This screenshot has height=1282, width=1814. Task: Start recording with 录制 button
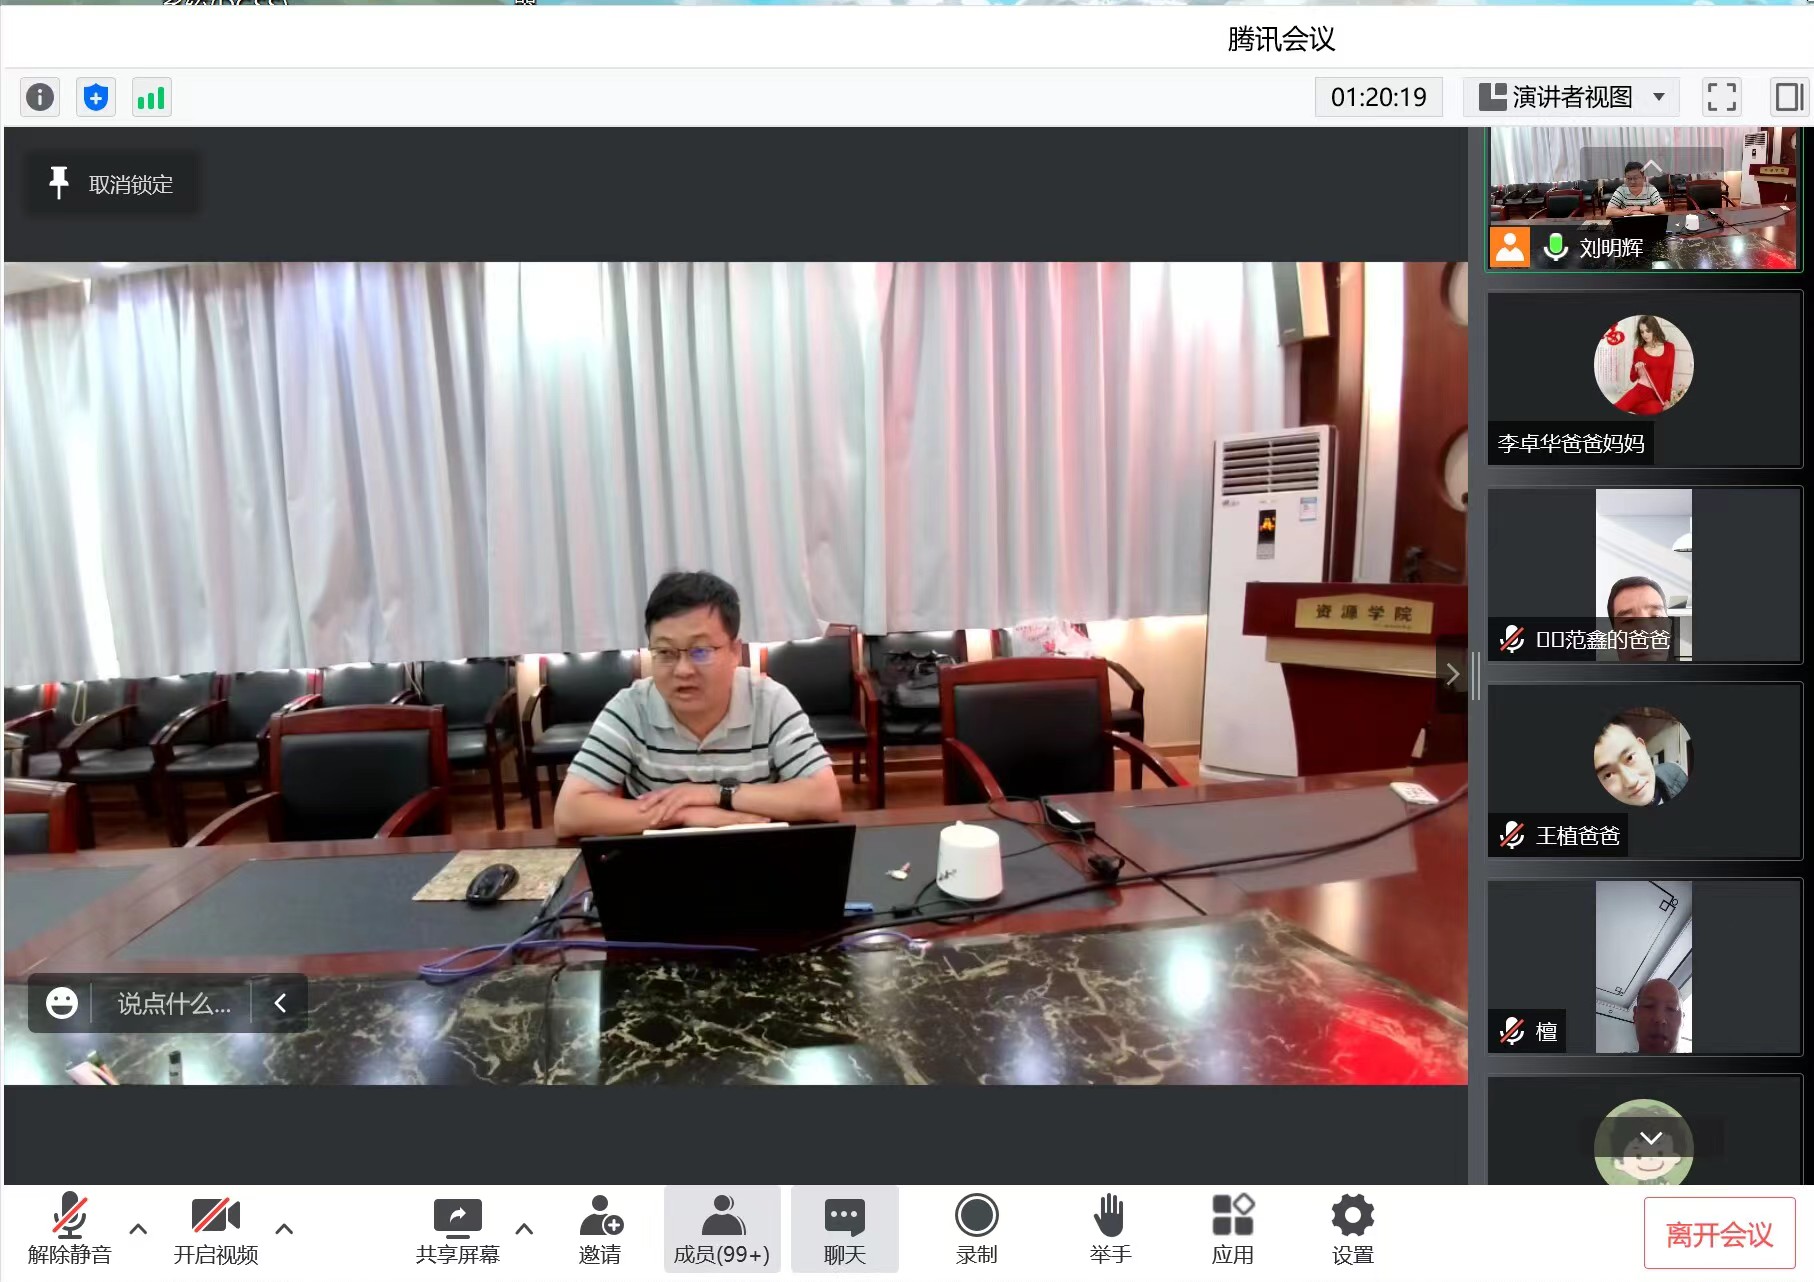click(x=976, y=1229)
